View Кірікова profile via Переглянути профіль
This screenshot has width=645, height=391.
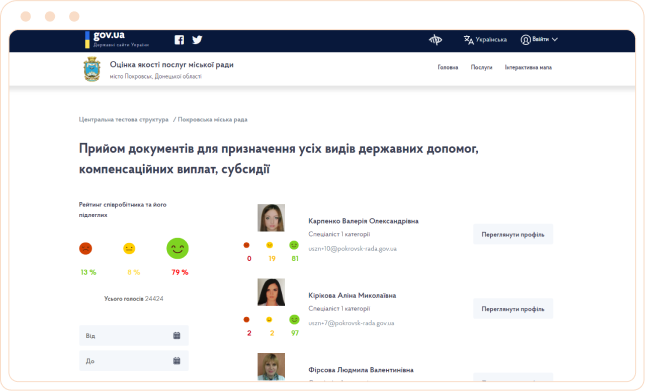click(513, 309)
